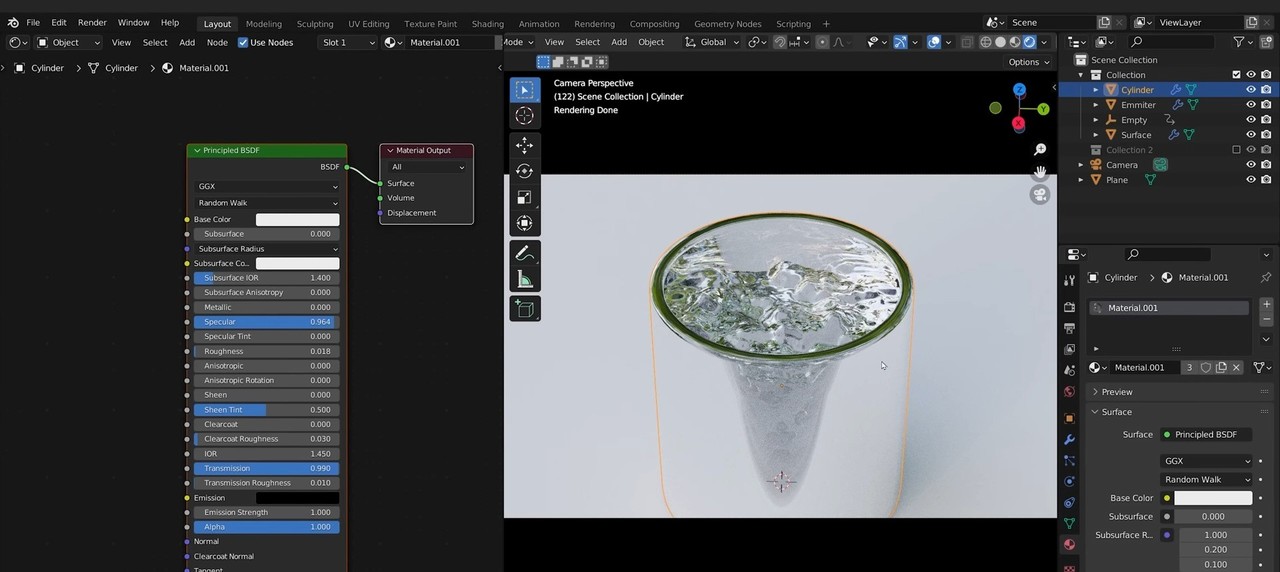The height and width of the screenshot is (572, 1280).
Task: Select the Add Cube tool
Action: (524, 308)
